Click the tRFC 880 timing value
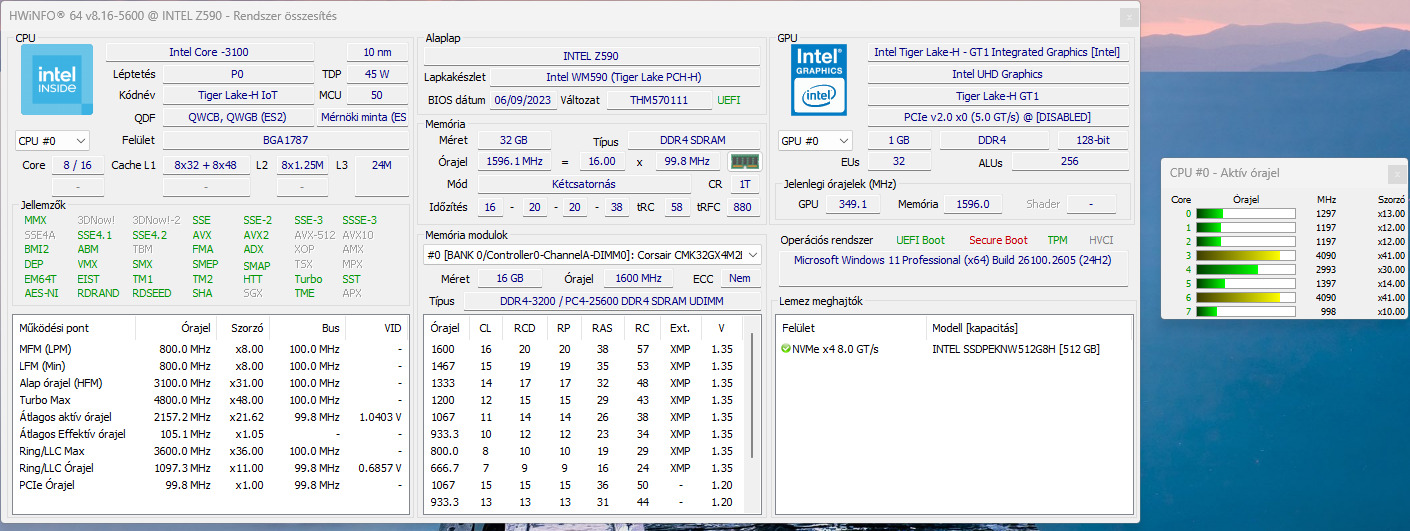This screenshot has width=1410, height=531. tap(741, 207)
